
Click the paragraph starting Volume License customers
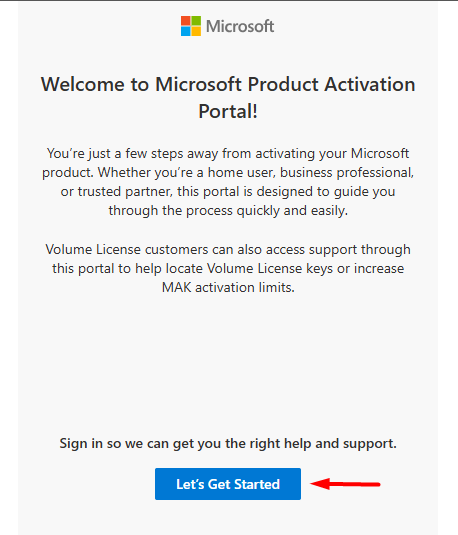228,268
